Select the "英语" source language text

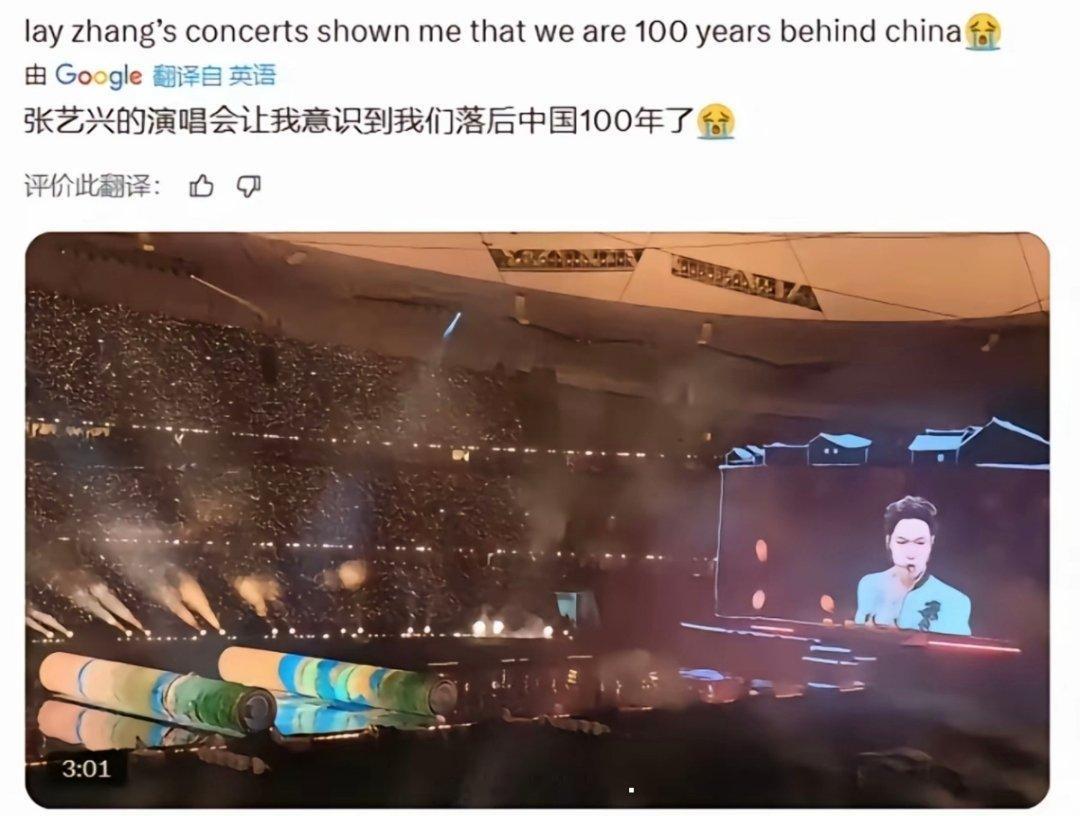[x=252, y=76]
